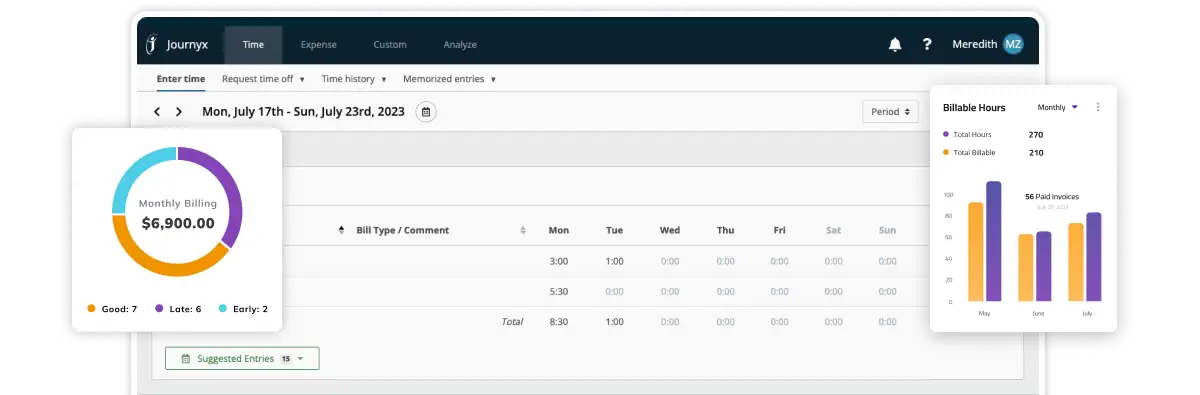Viewport: 1200px width, 395px height.
Task: Go to the next week arrow
Action: [179, 112]
